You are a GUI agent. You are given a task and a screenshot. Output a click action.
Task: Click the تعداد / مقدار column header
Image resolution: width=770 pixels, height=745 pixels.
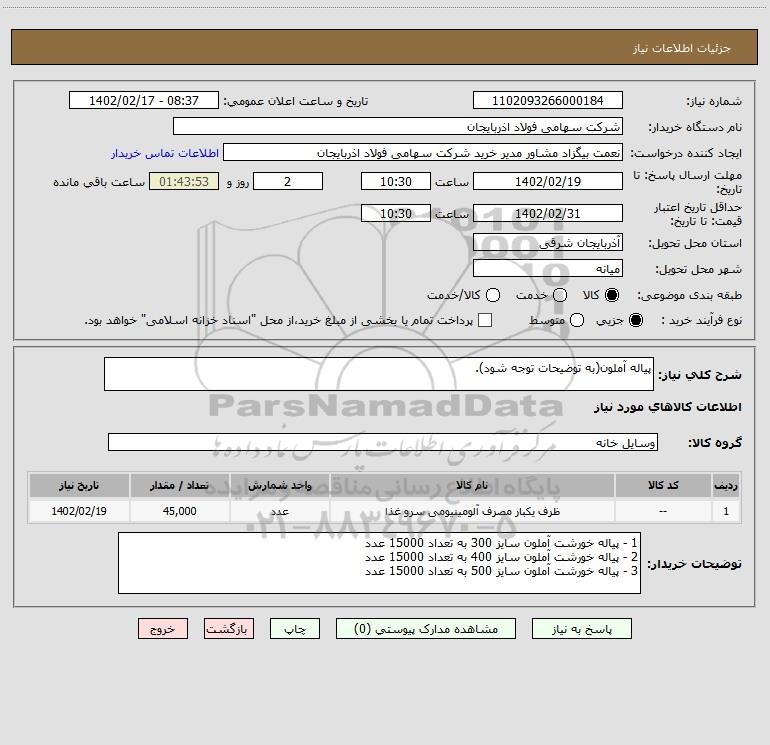(179, 485)
